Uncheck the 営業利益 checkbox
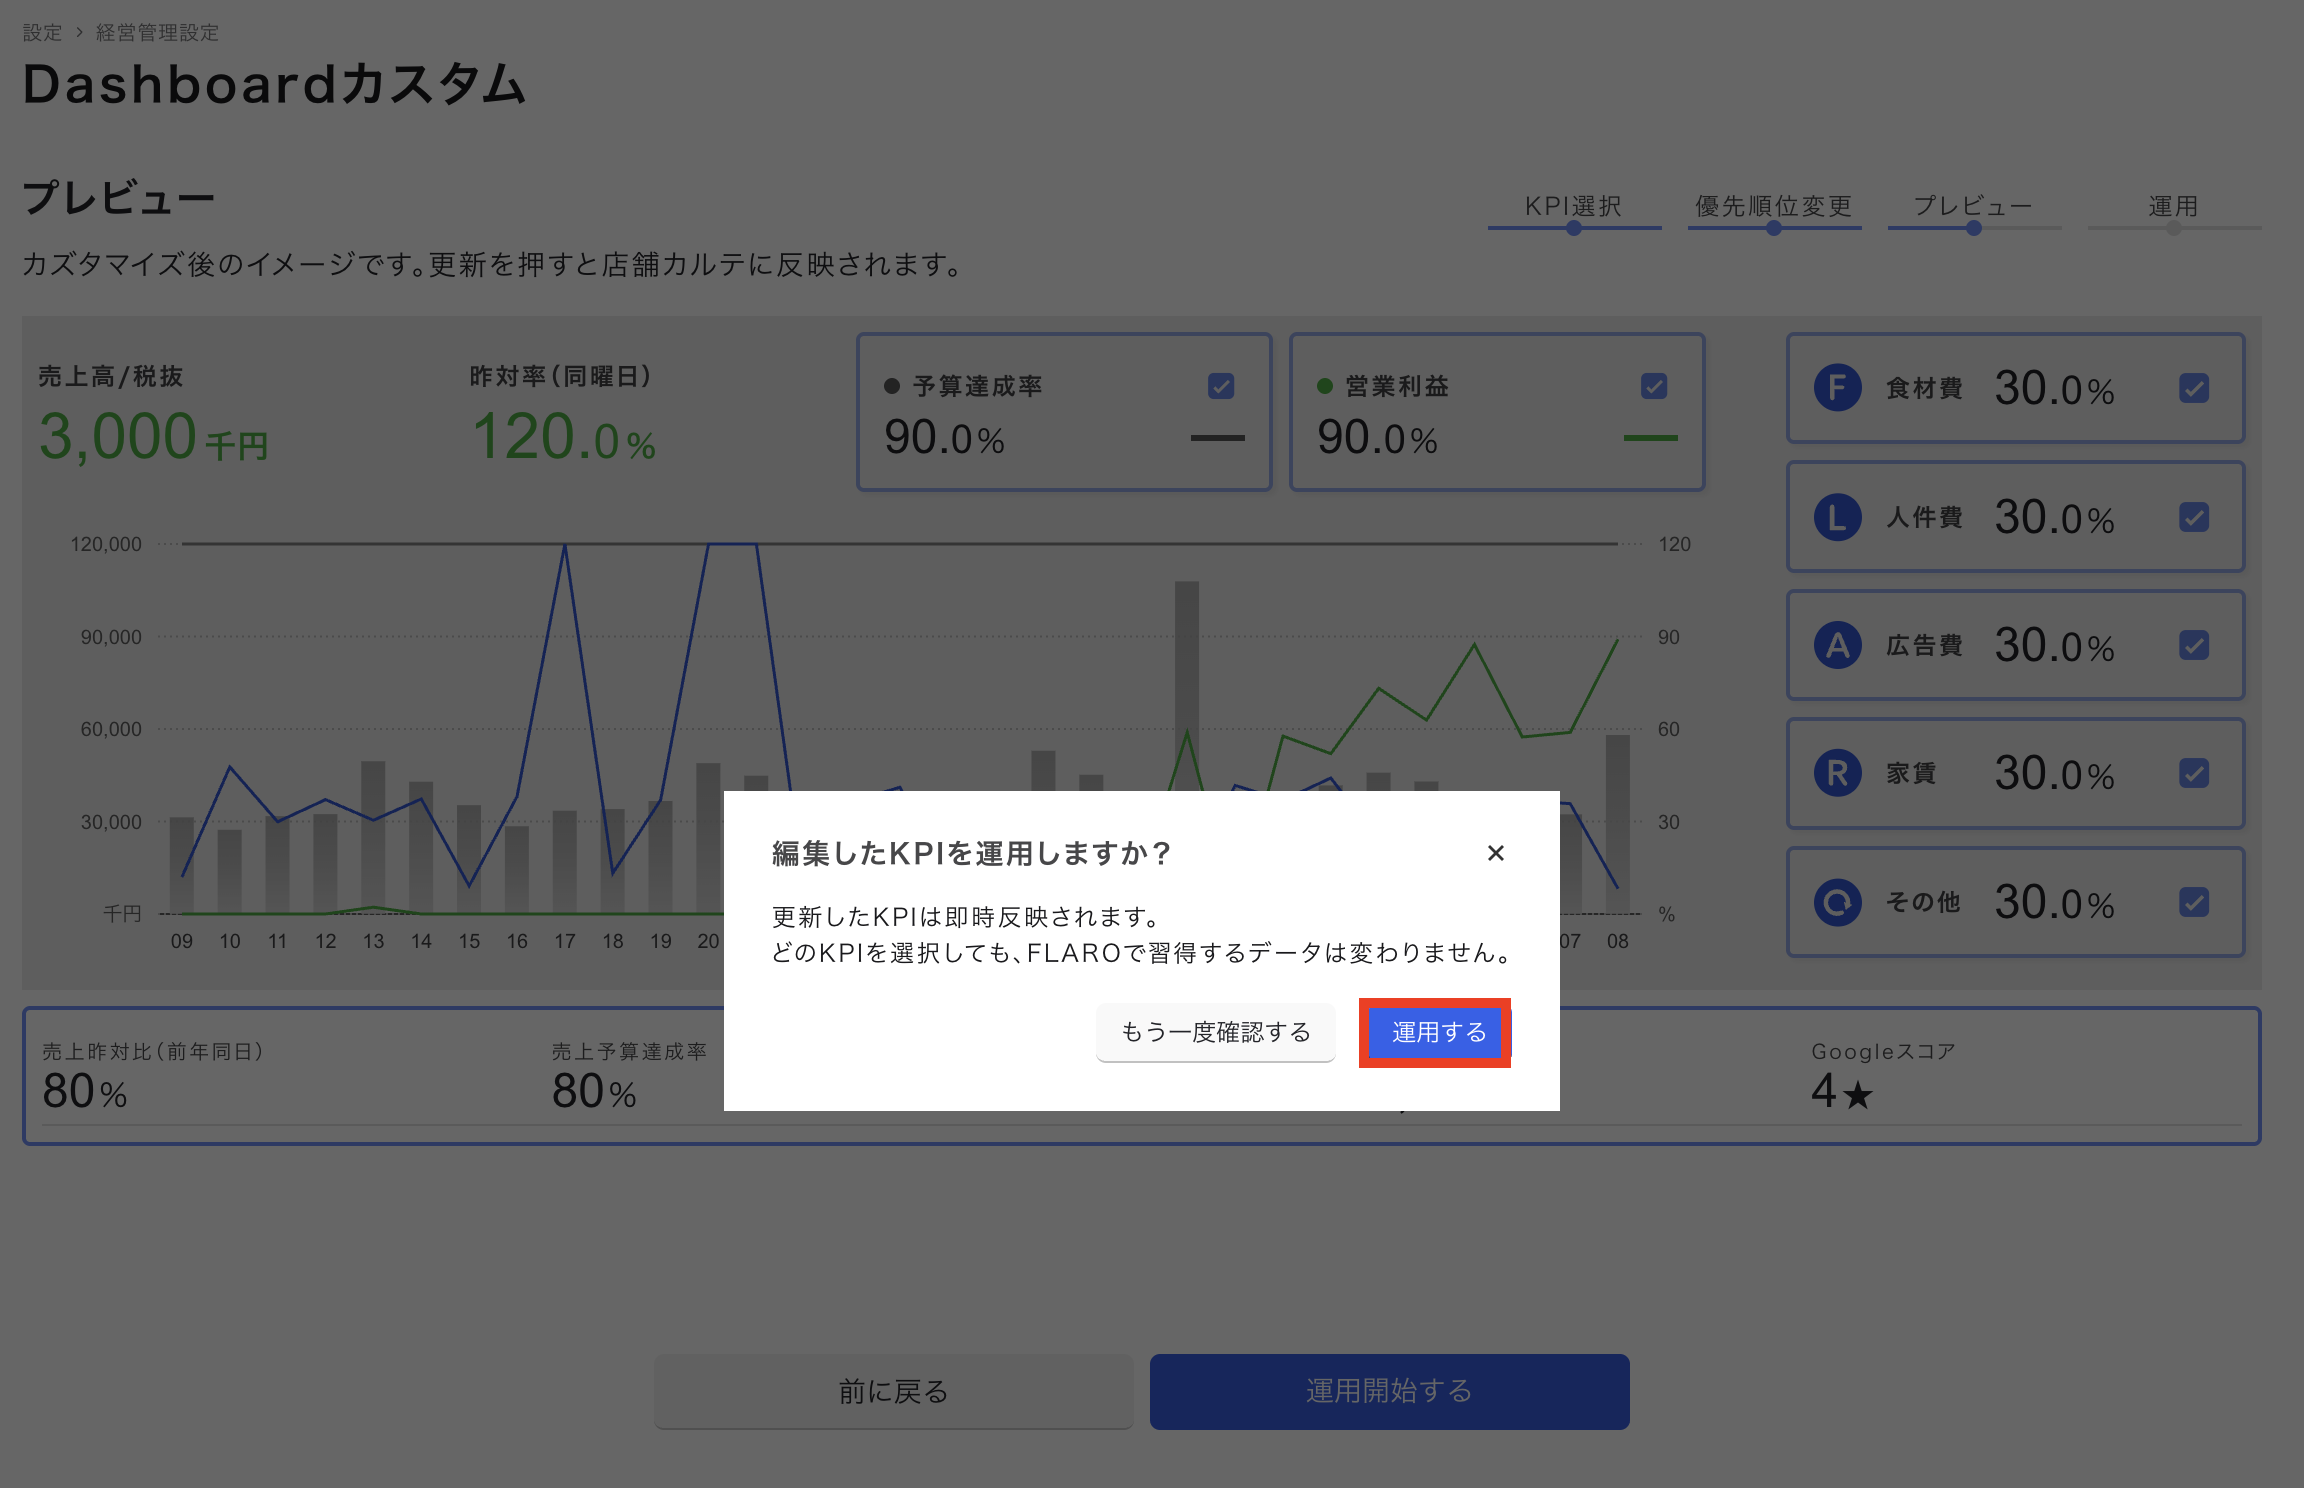 1654,386
